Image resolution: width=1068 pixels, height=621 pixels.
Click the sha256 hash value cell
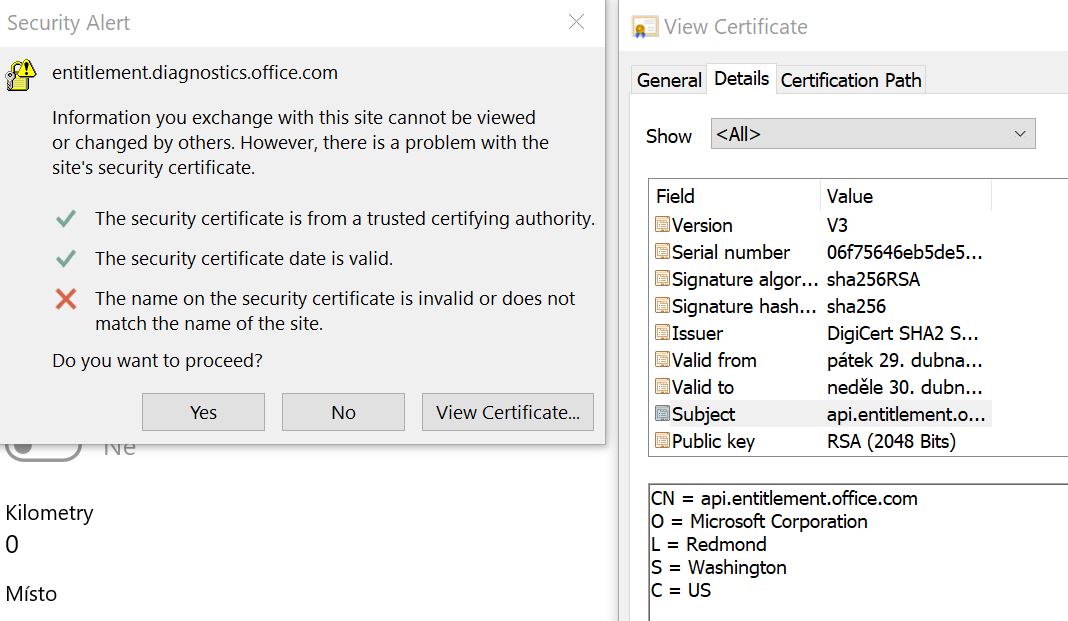[856, 306]
